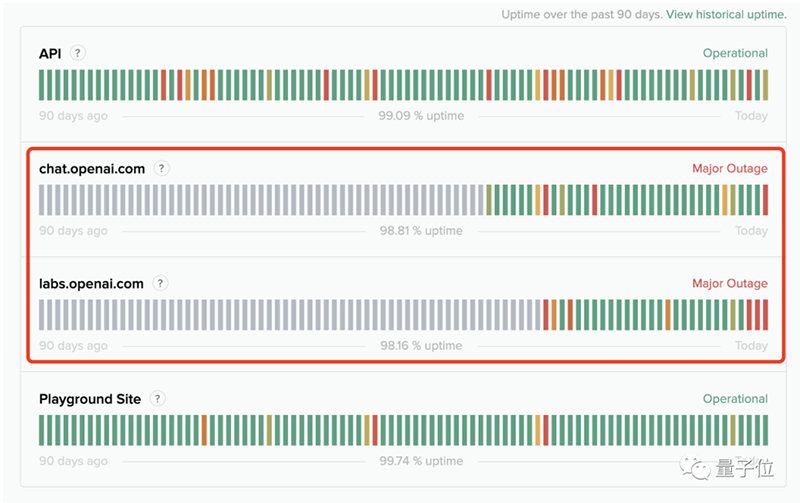800x503 pixels.
Task: Click the help icon next to API
Action: 78,53
